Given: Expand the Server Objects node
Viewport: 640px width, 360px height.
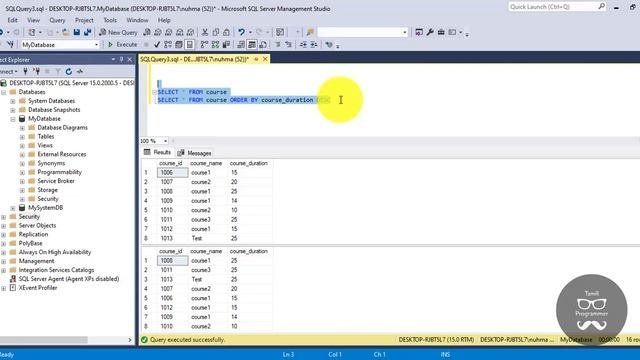Looking at the screenshot, I should click(4, 226).
